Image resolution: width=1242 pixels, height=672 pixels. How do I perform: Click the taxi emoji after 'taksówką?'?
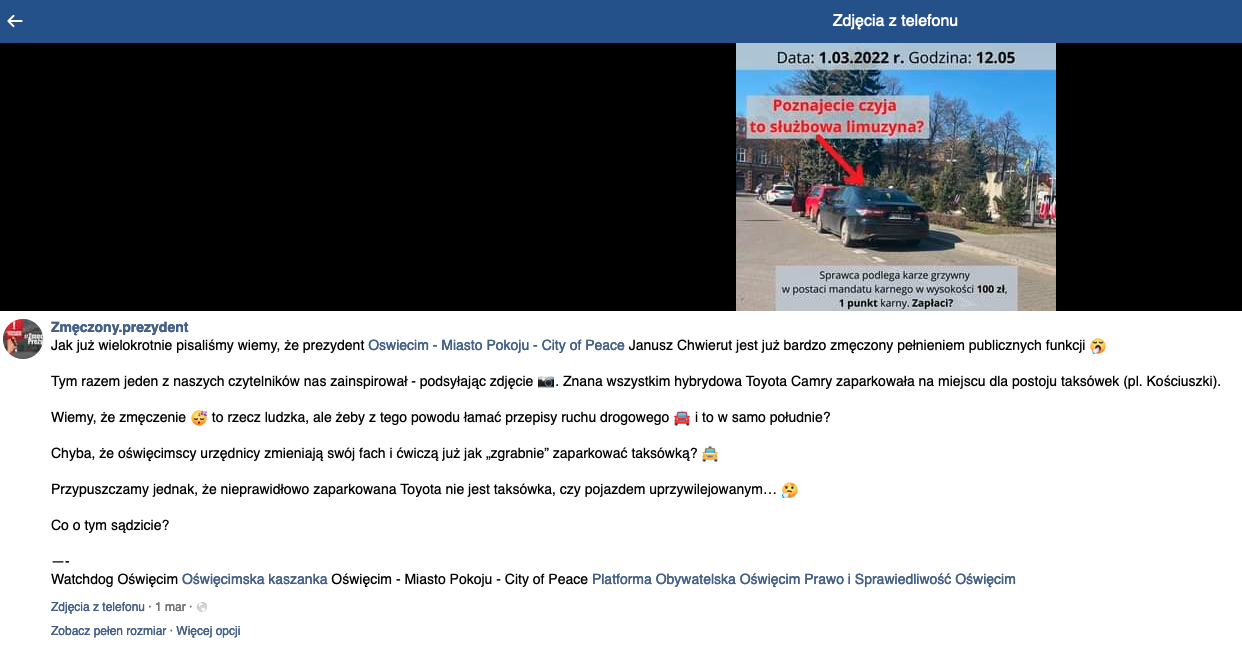pyautogui.click(x=710, y=454)
